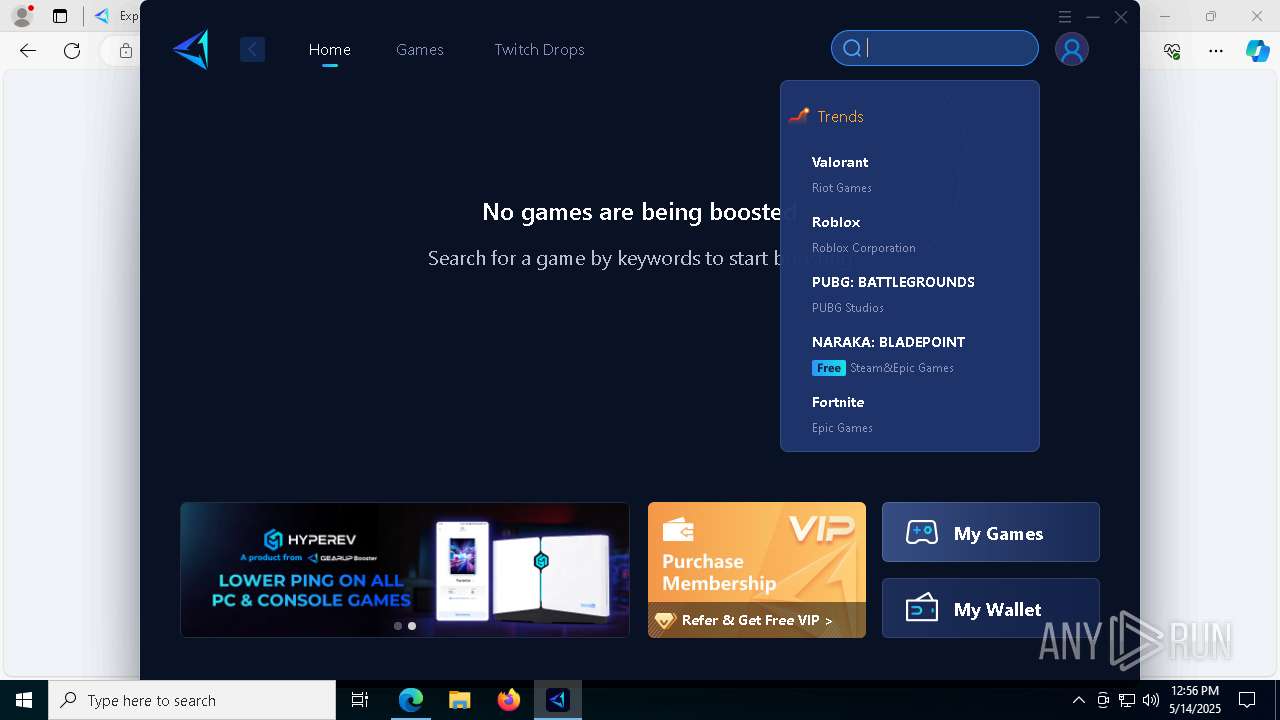Click the Free badge under NARAKA
Image resolution: width=1280 pixels, height=720 pixels.
click(829, 368)
